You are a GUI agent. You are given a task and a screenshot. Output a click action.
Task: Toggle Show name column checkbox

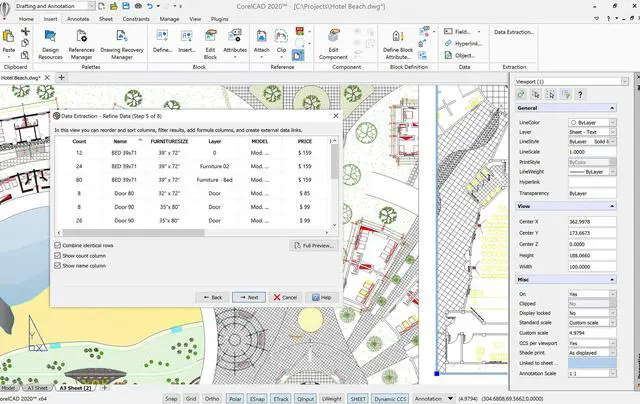(x=58, y=266)
